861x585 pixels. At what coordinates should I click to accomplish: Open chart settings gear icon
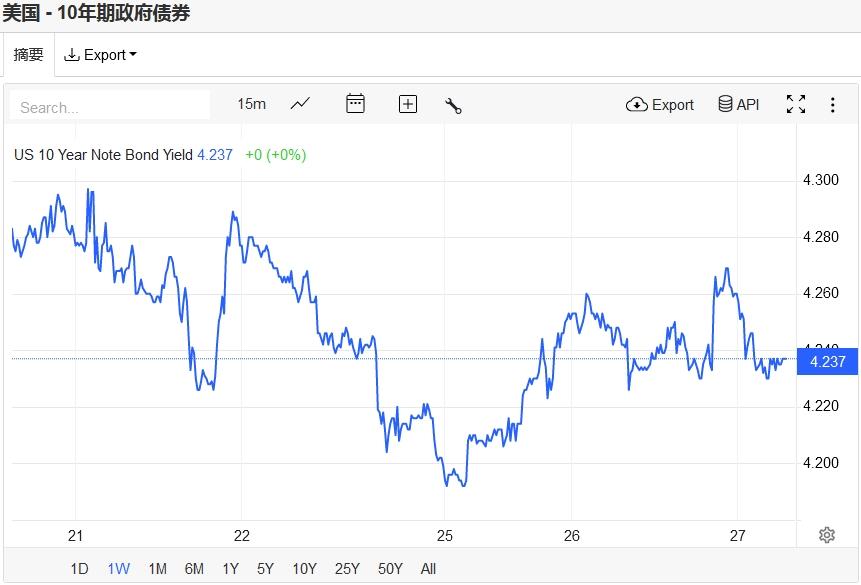pyautogui.click(x=827, y=535)
